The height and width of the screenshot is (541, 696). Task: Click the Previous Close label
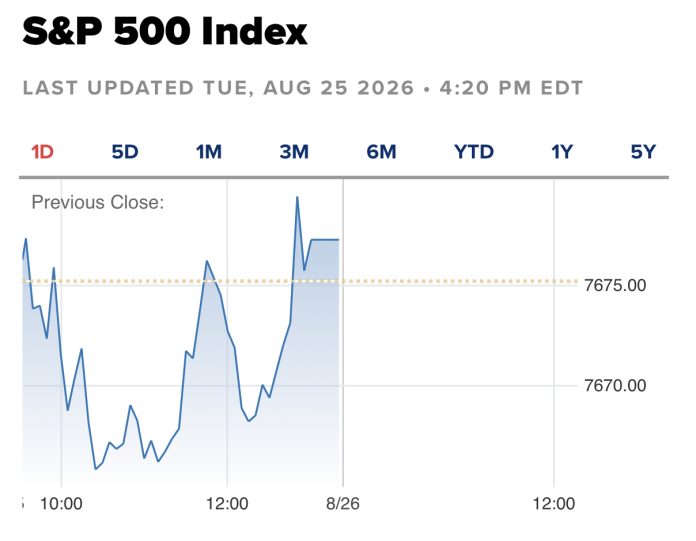click(98, 202)
